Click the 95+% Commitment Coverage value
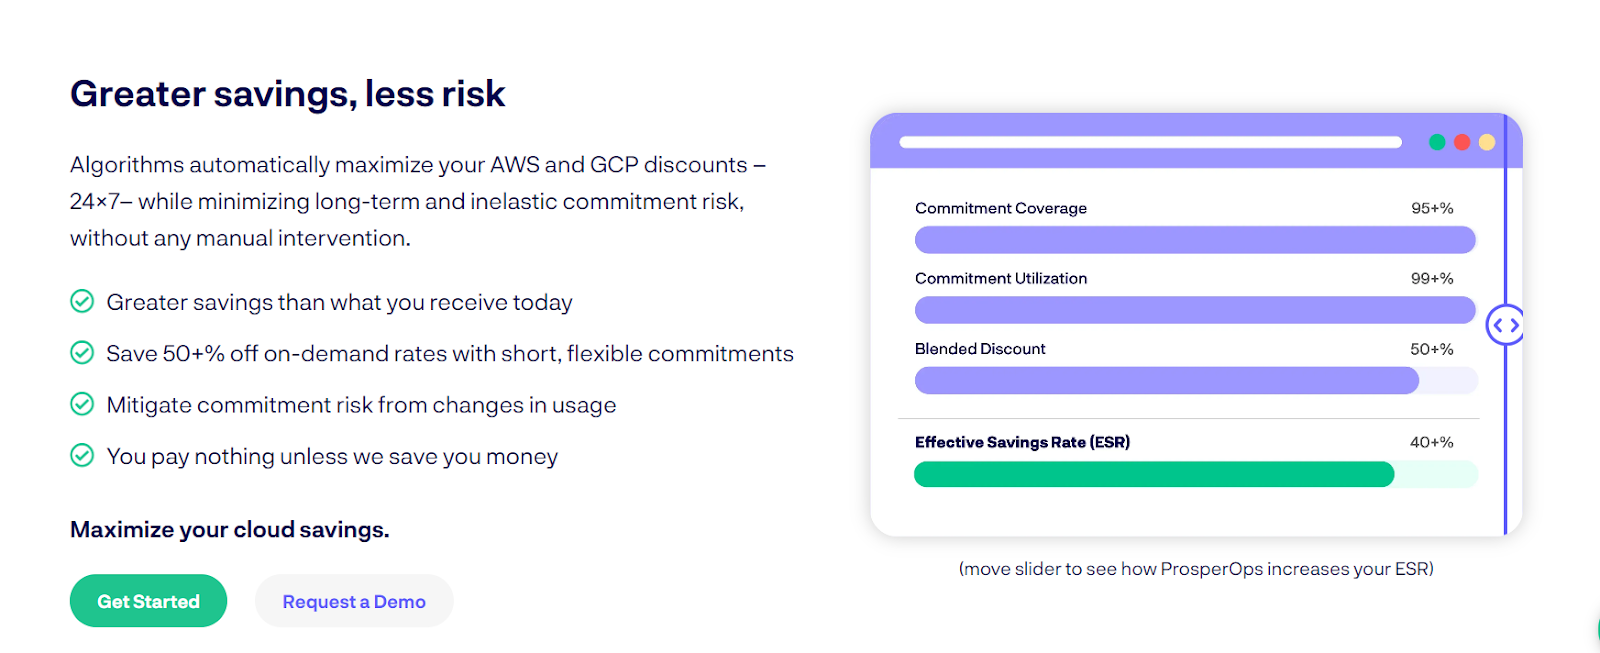This screenshot has width=1600, height=653. click(1432, 208)
